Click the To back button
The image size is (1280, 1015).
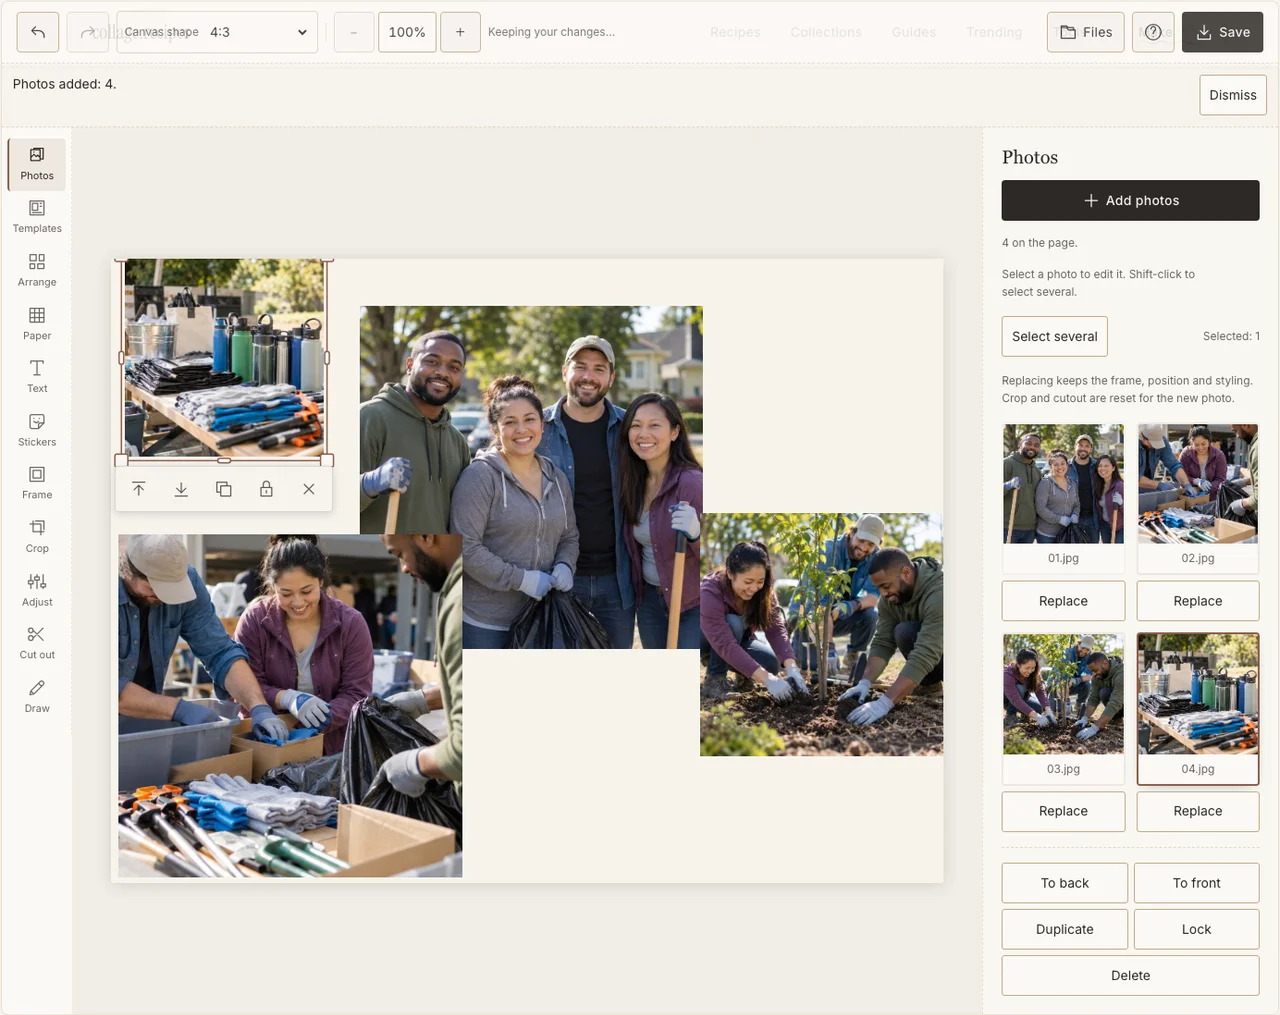coord(1065,883)
